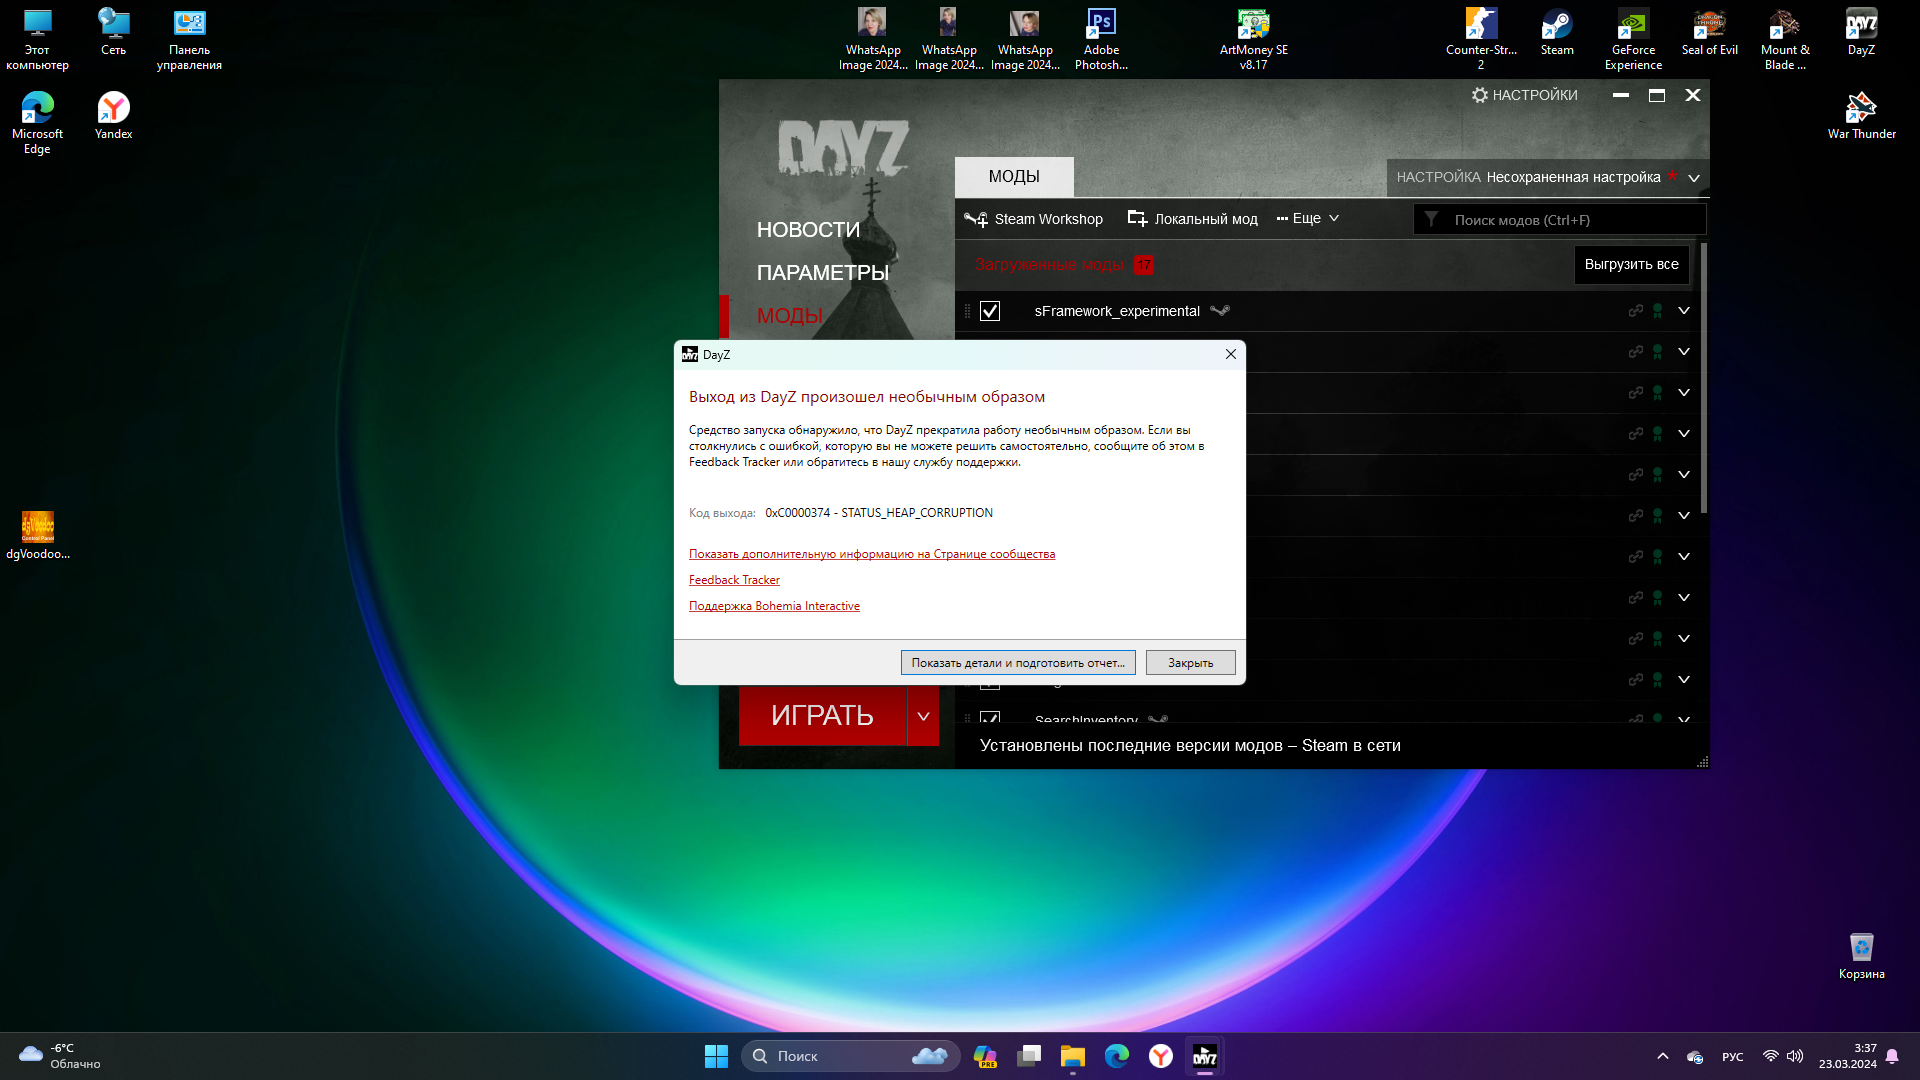Add a local mod via Локальный мод
The height and width of the screenshot is (1080, 1920).
tap(1192, 219)
